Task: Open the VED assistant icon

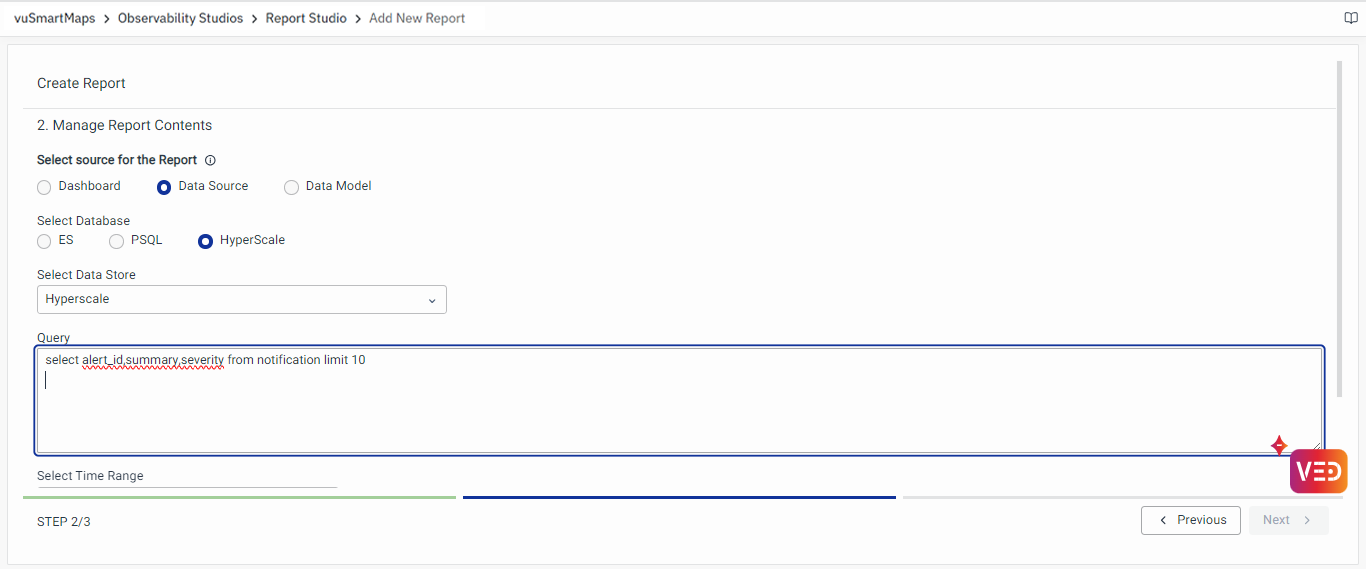Action: [x=1318, y=471]
